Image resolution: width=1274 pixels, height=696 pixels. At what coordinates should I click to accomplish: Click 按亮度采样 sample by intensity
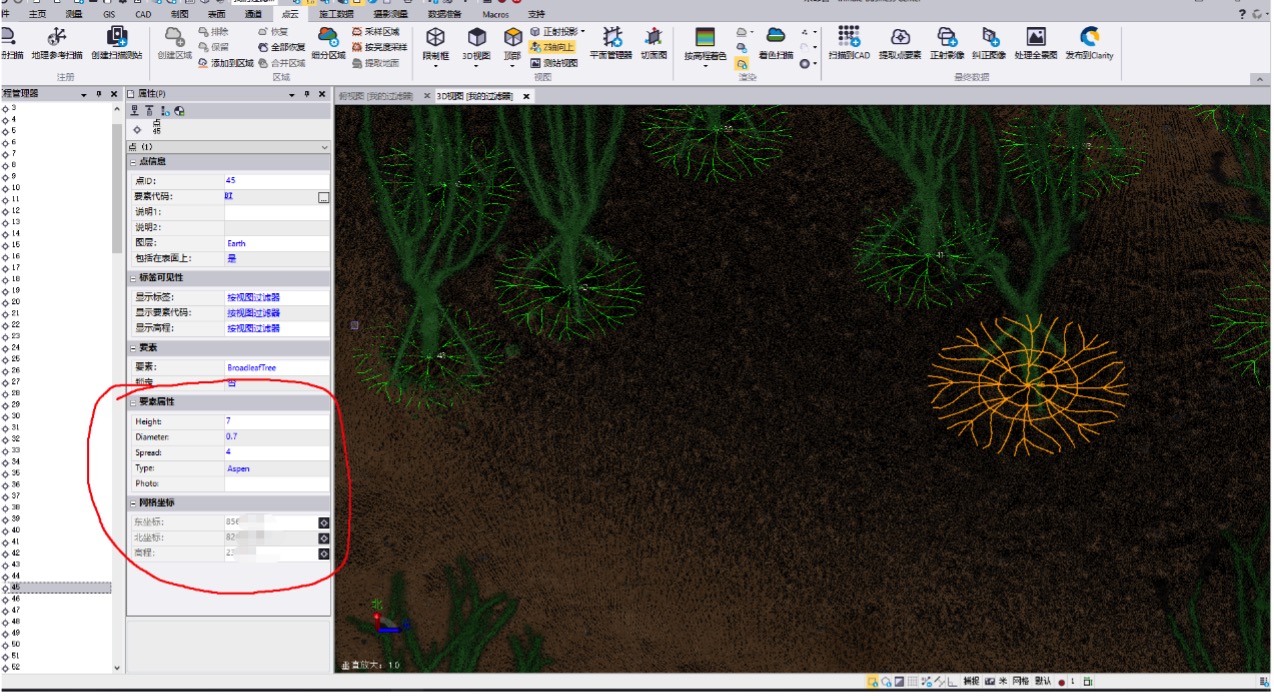click(380, 47)
